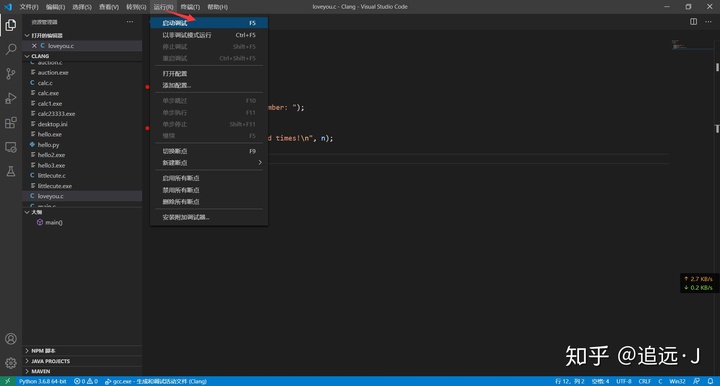
Task: Open the editor's more actions ellipsis
Action: (x=708, y=22)
